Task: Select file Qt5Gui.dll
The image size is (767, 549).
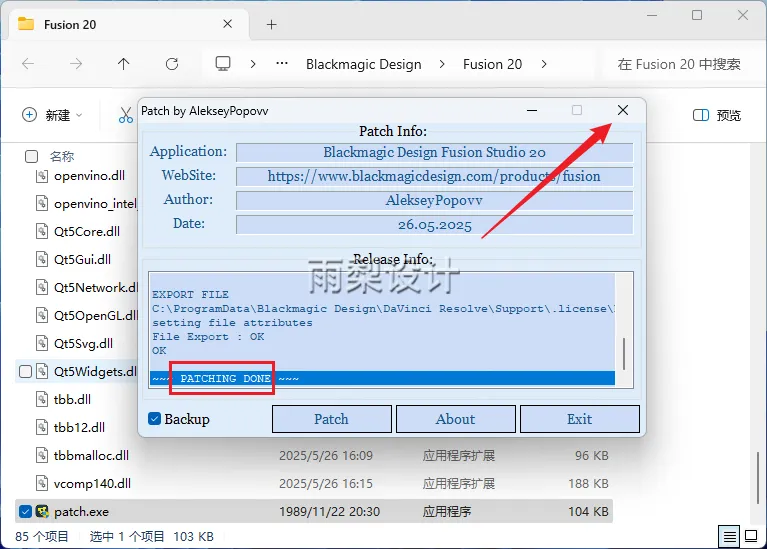Action: (x=82, y=259)
